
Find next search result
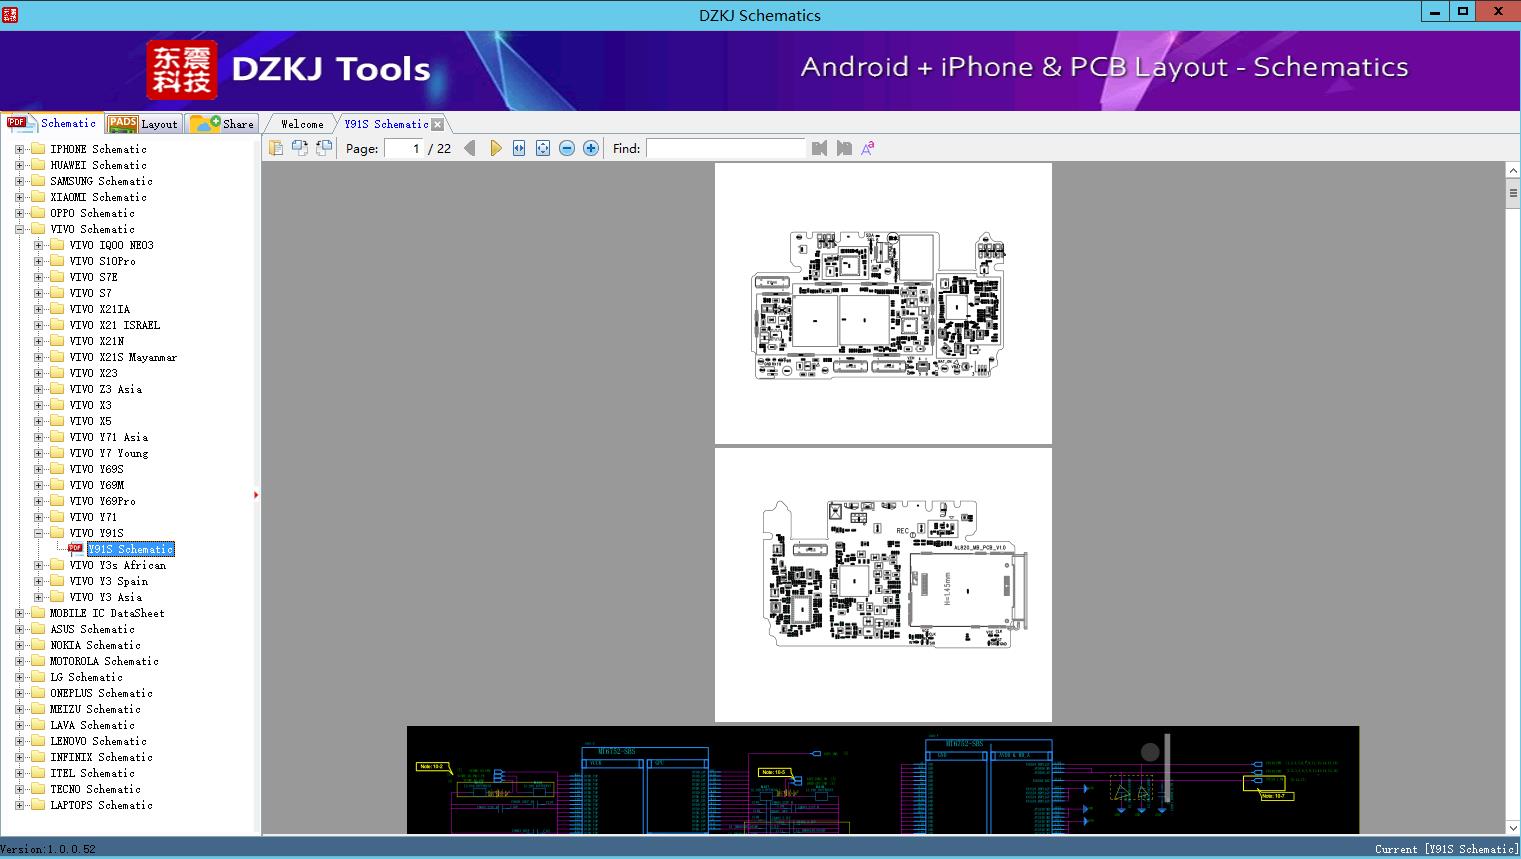pos(844,148)
